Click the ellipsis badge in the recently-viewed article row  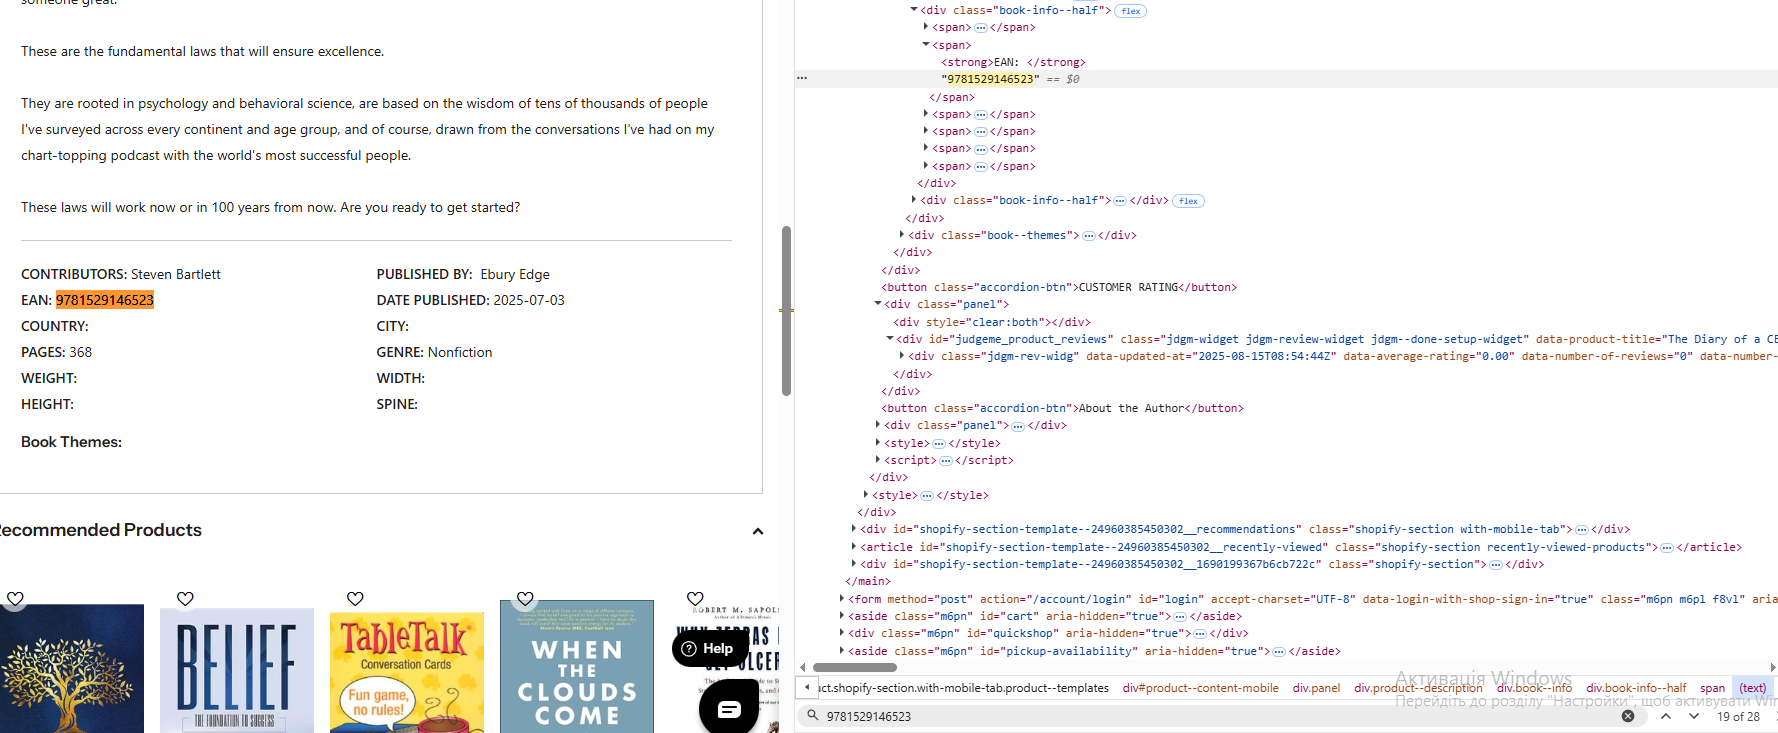(1667, 548)
